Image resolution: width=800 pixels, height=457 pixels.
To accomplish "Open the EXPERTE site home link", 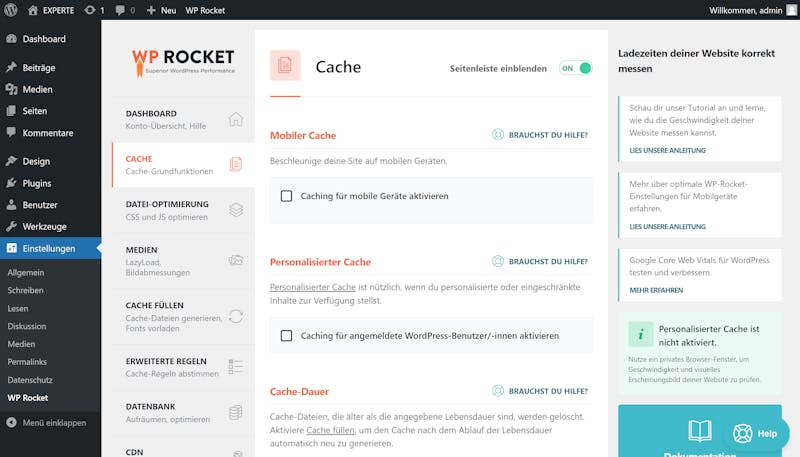I will [51, 10].
